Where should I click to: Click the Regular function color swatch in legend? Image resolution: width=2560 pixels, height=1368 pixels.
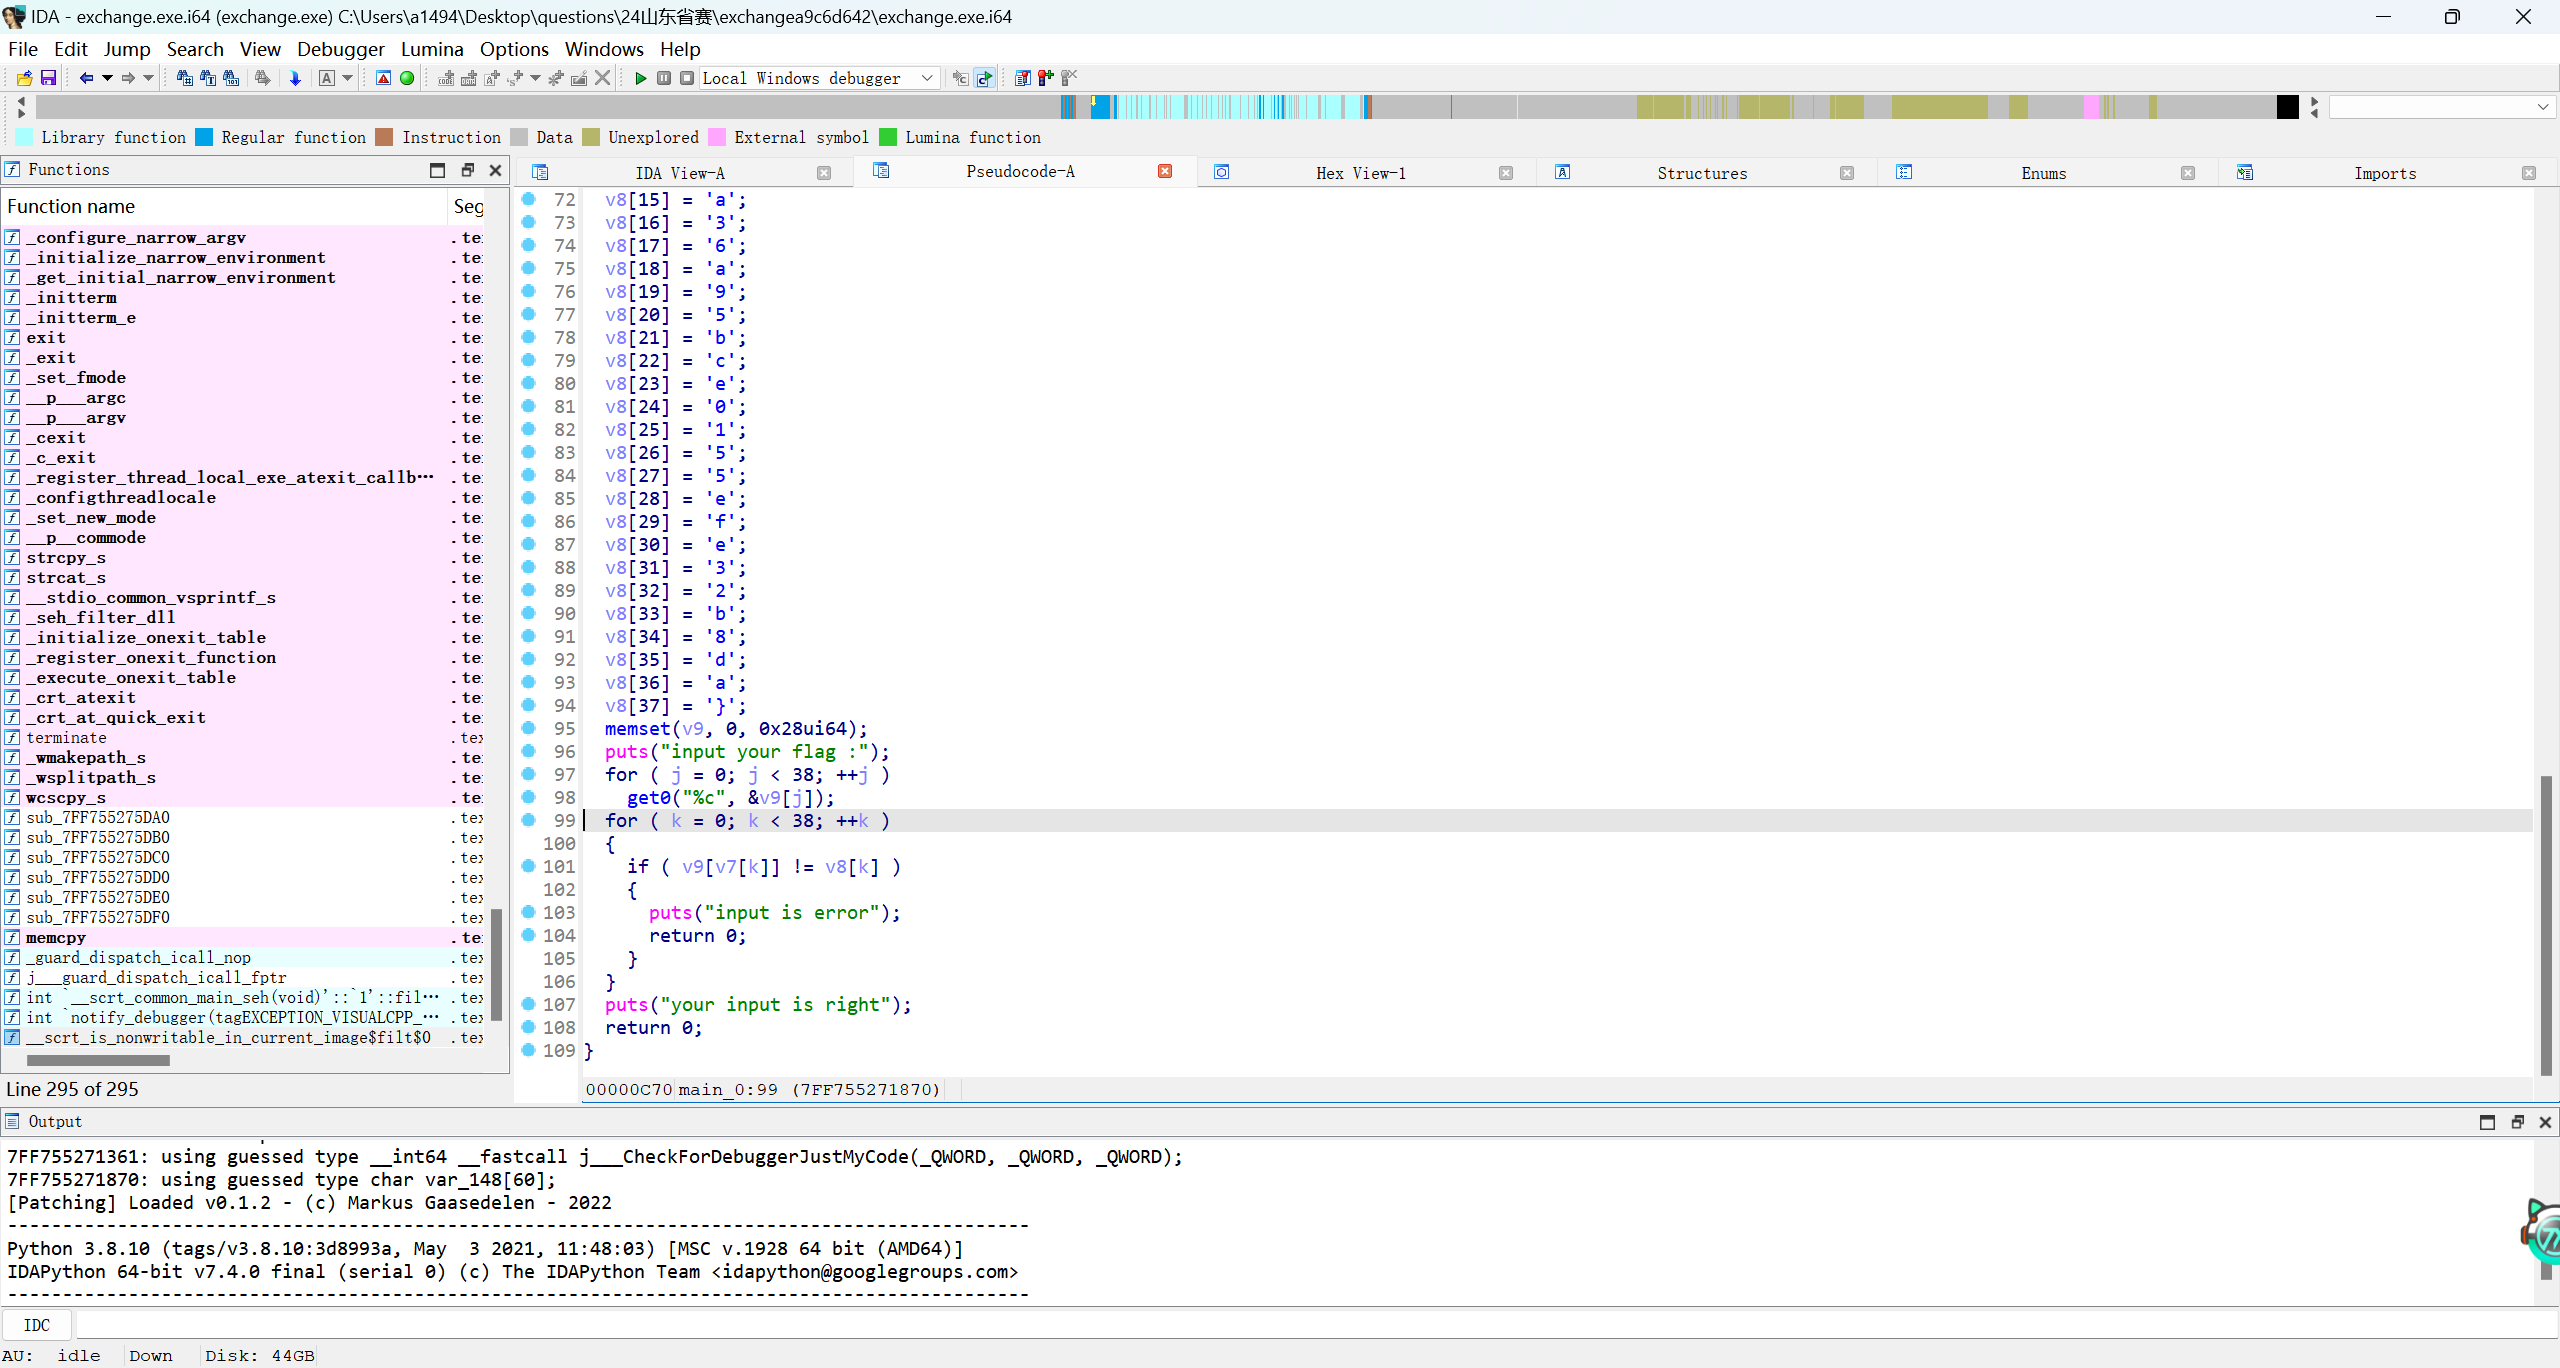coord(204,137)
